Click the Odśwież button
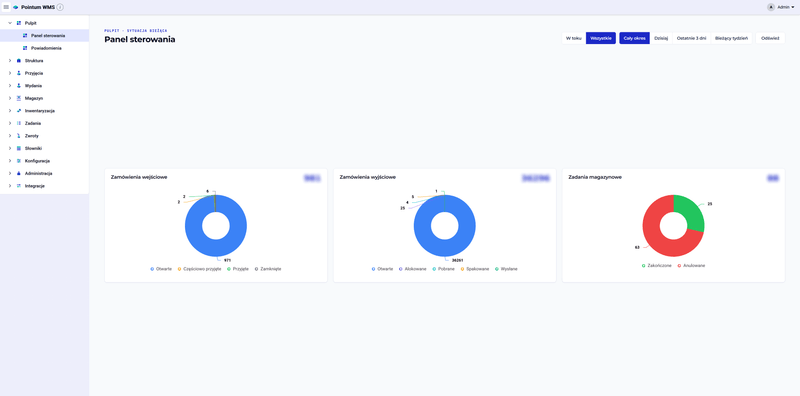800x396 pixels. pyautogui.click(x=770, y=38)
